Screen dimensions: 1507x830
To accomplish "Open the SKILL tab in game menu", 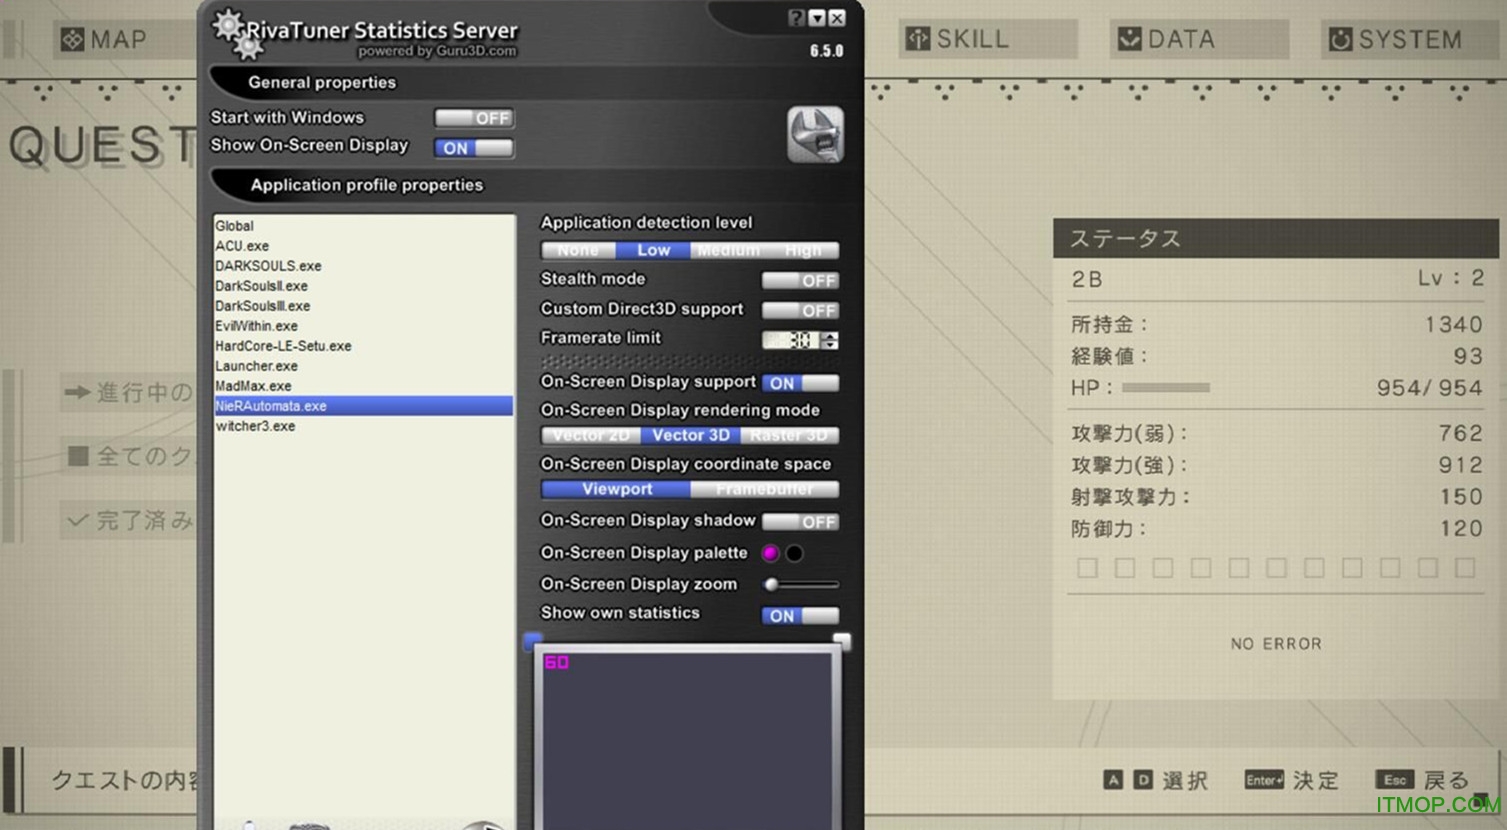I will tap(987, 39).
